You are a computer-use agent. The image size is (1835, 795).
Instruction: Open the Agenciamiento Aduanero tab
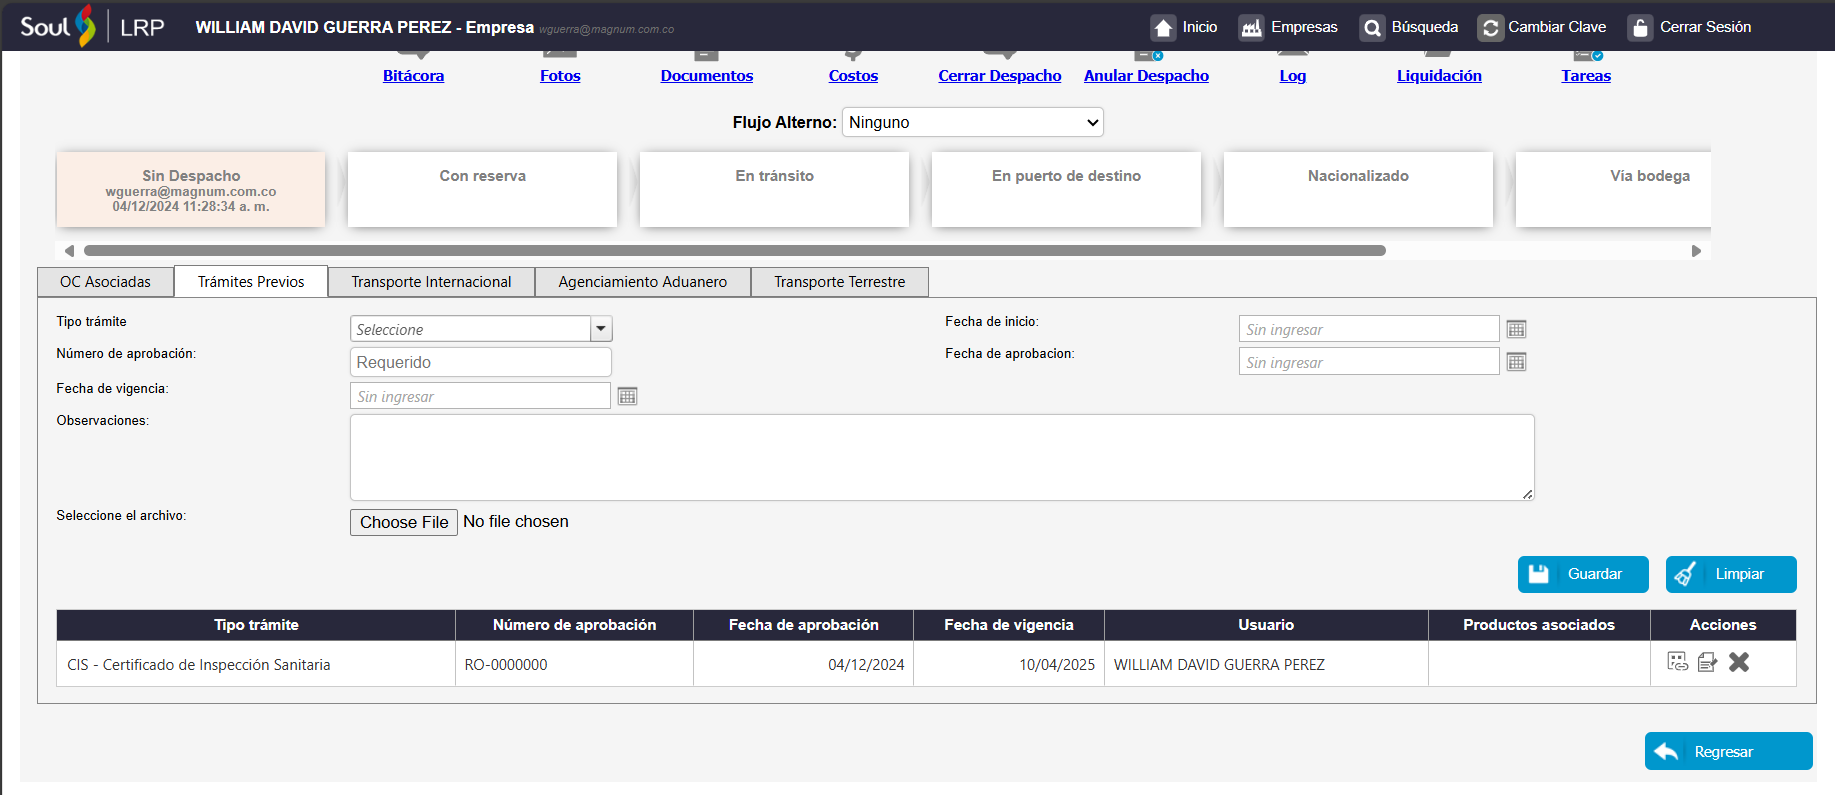[x=642, y=282]
